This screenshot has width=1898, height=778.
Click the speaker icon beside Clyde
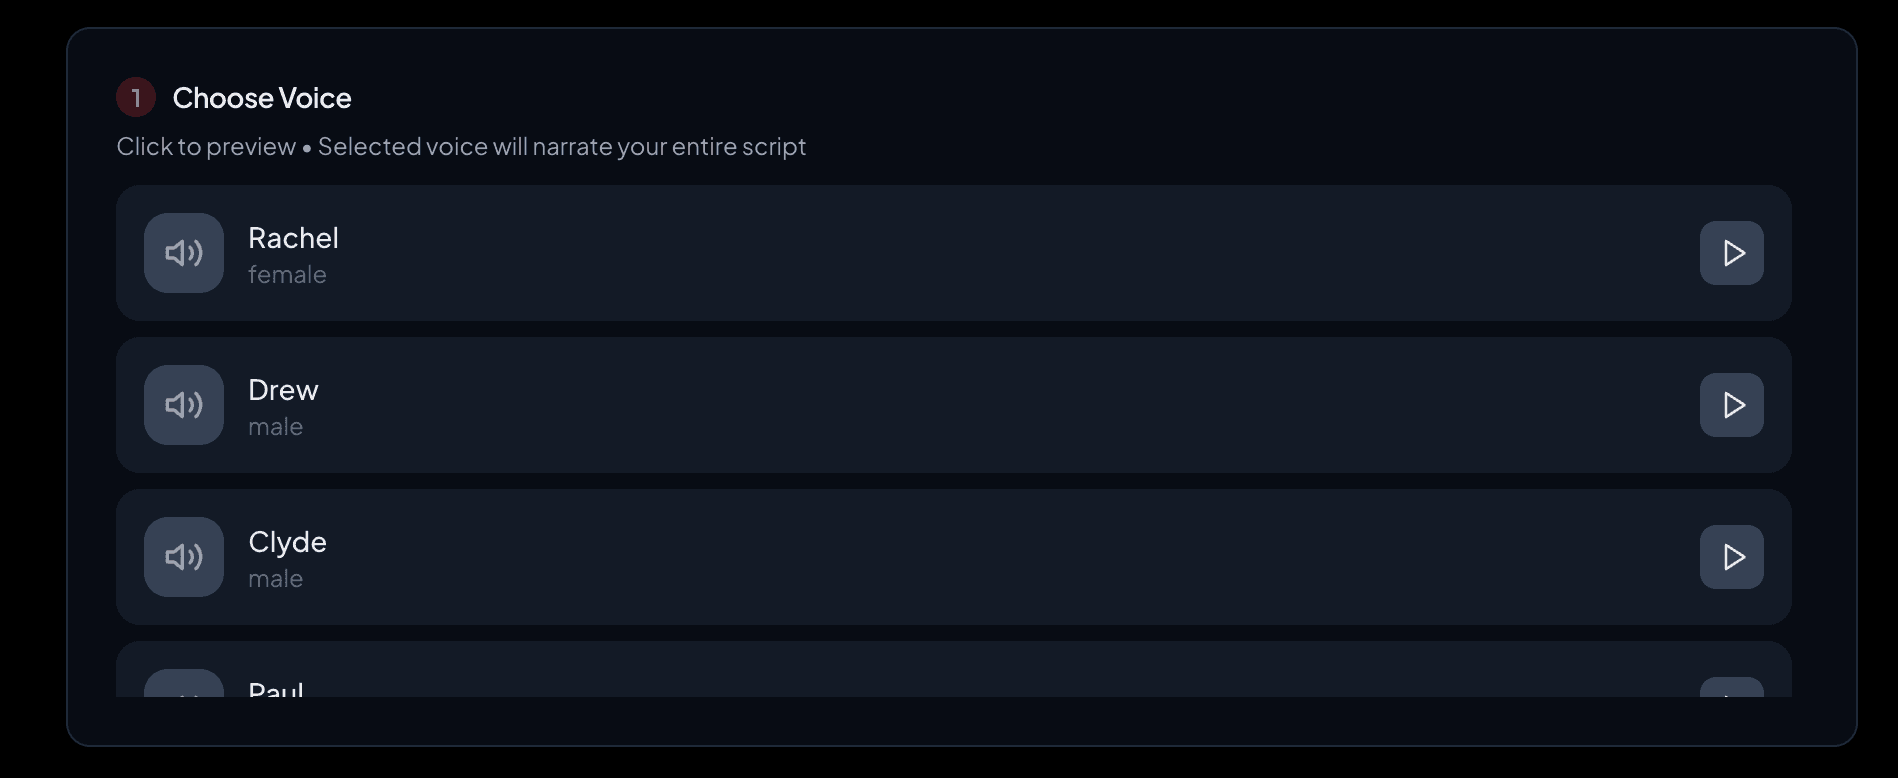click(184, 557)
